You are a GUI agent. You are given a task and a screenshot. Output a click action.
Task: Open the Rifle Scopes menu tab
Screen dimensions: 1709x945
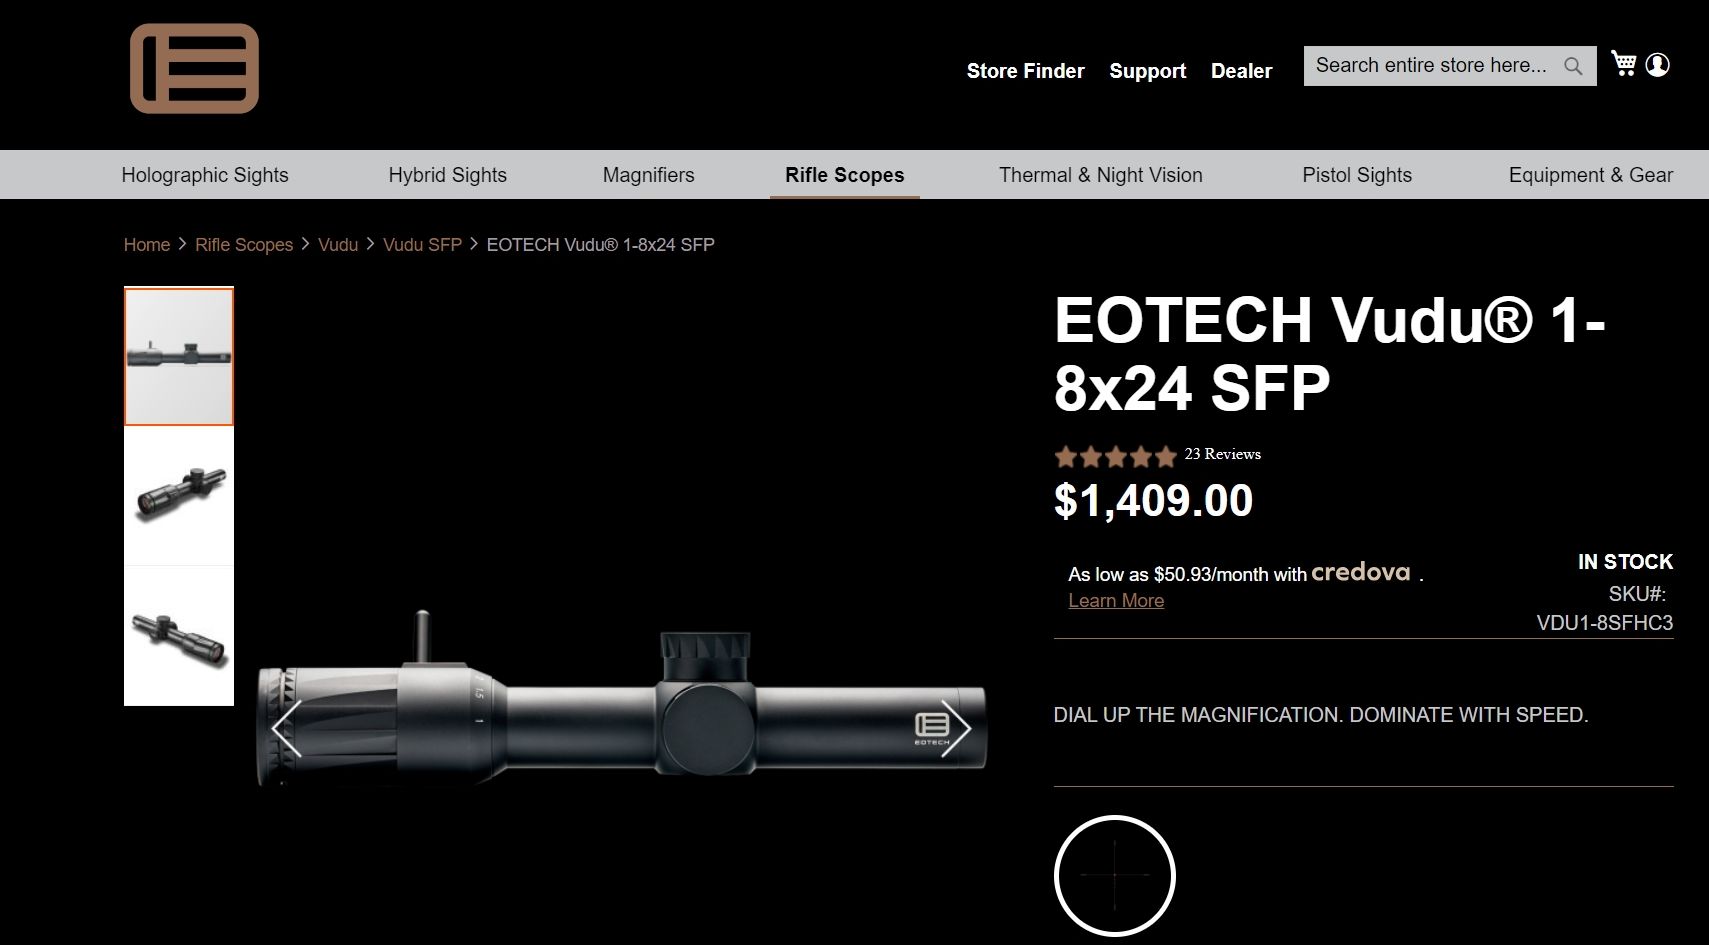pos(844,175)
